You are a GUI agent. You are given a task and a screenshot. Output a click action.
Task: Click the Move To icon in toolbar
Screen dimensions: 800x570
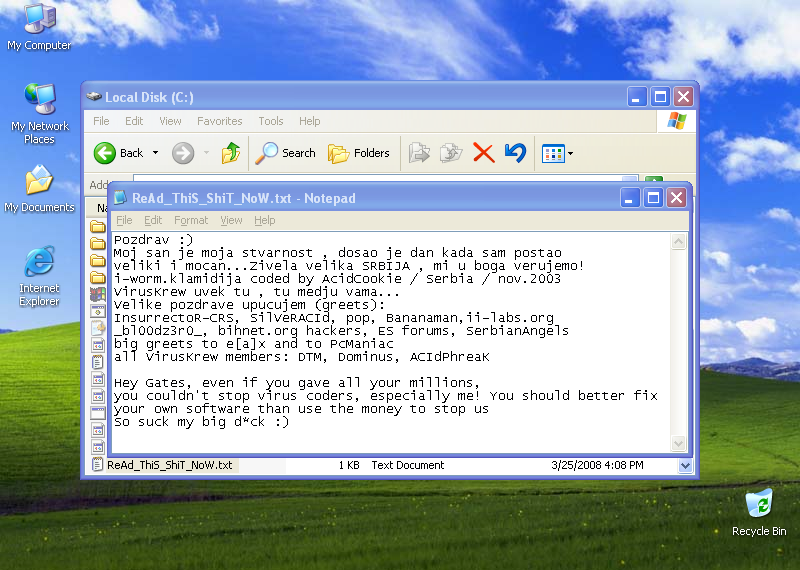click(419, 153)
